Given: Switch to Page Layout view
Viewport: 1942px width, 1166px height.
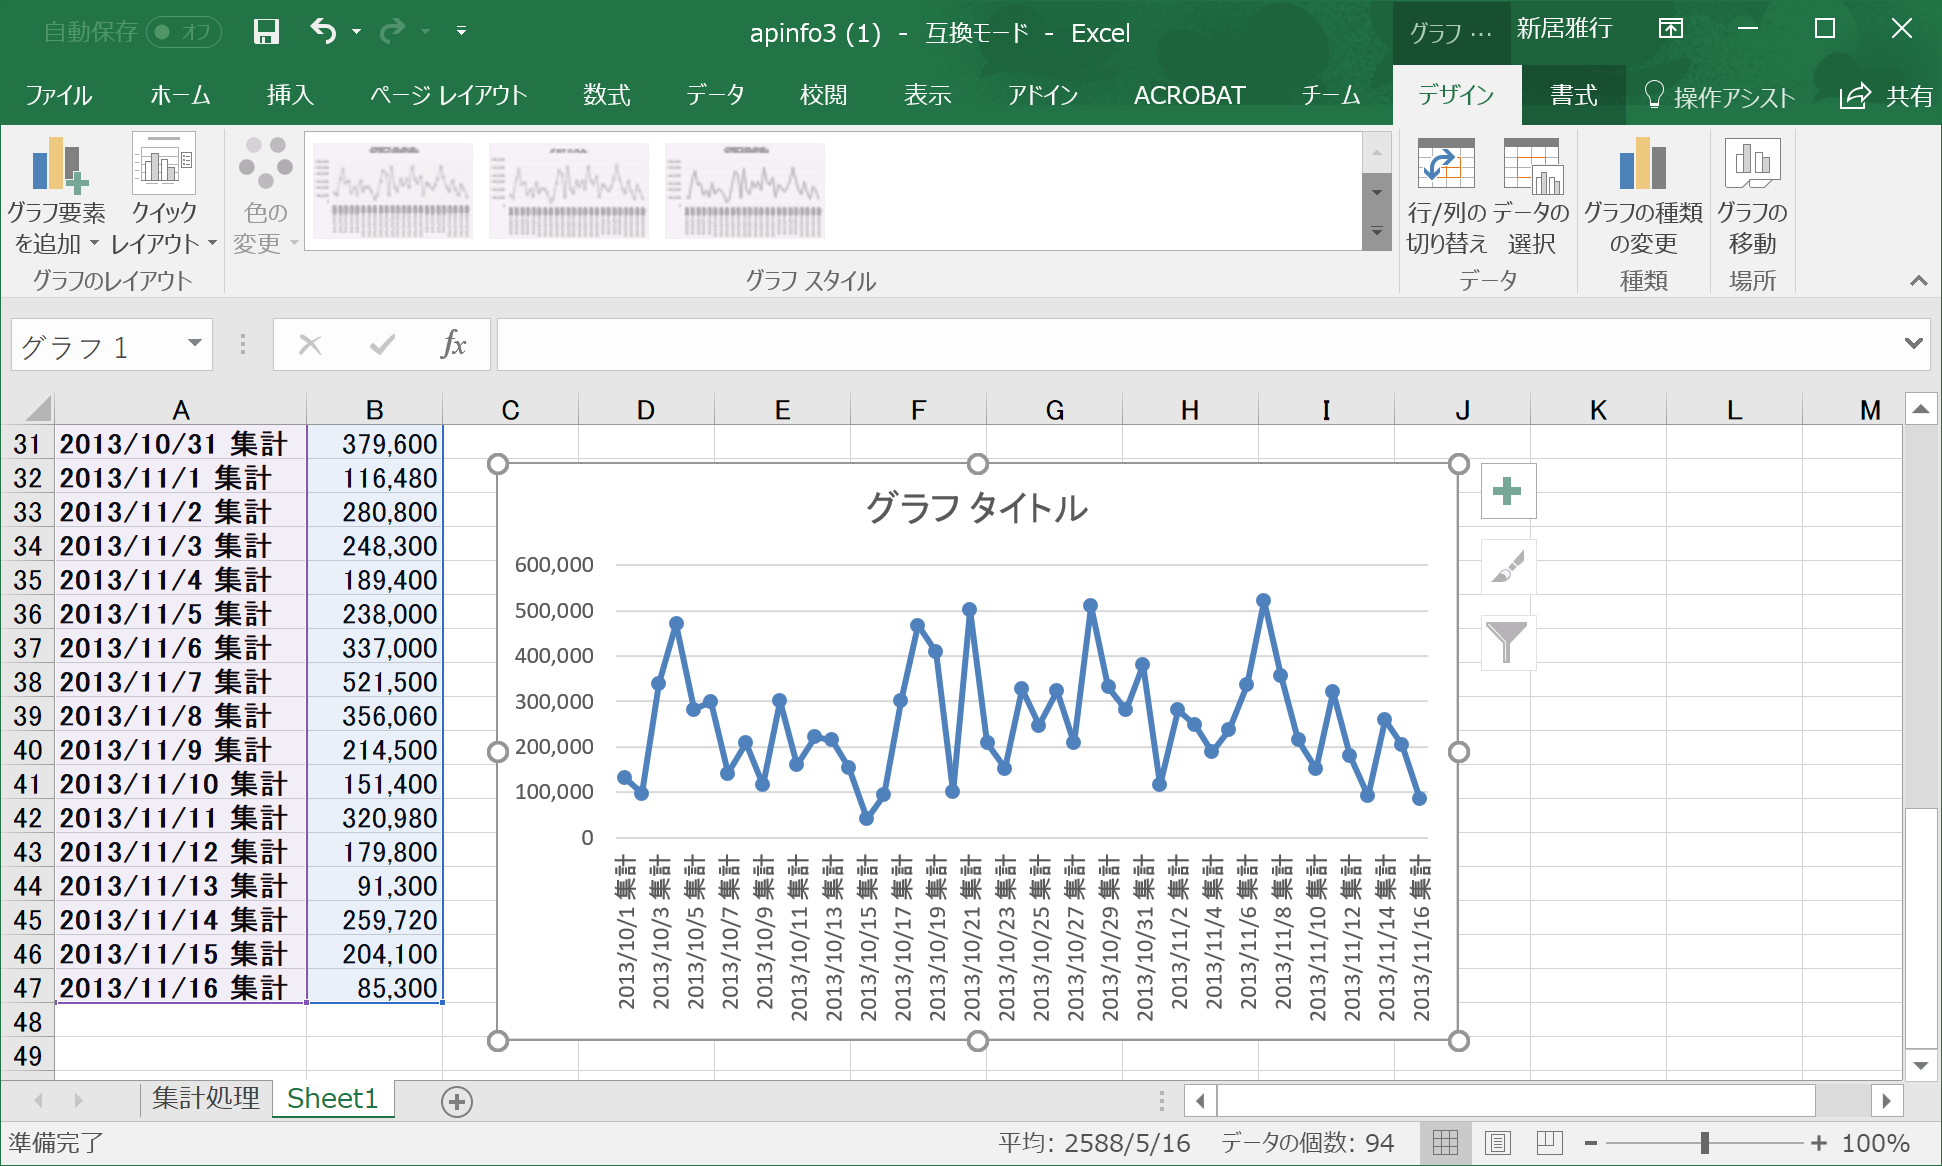Looking at the screenshot, I should click(1497, 1142).
